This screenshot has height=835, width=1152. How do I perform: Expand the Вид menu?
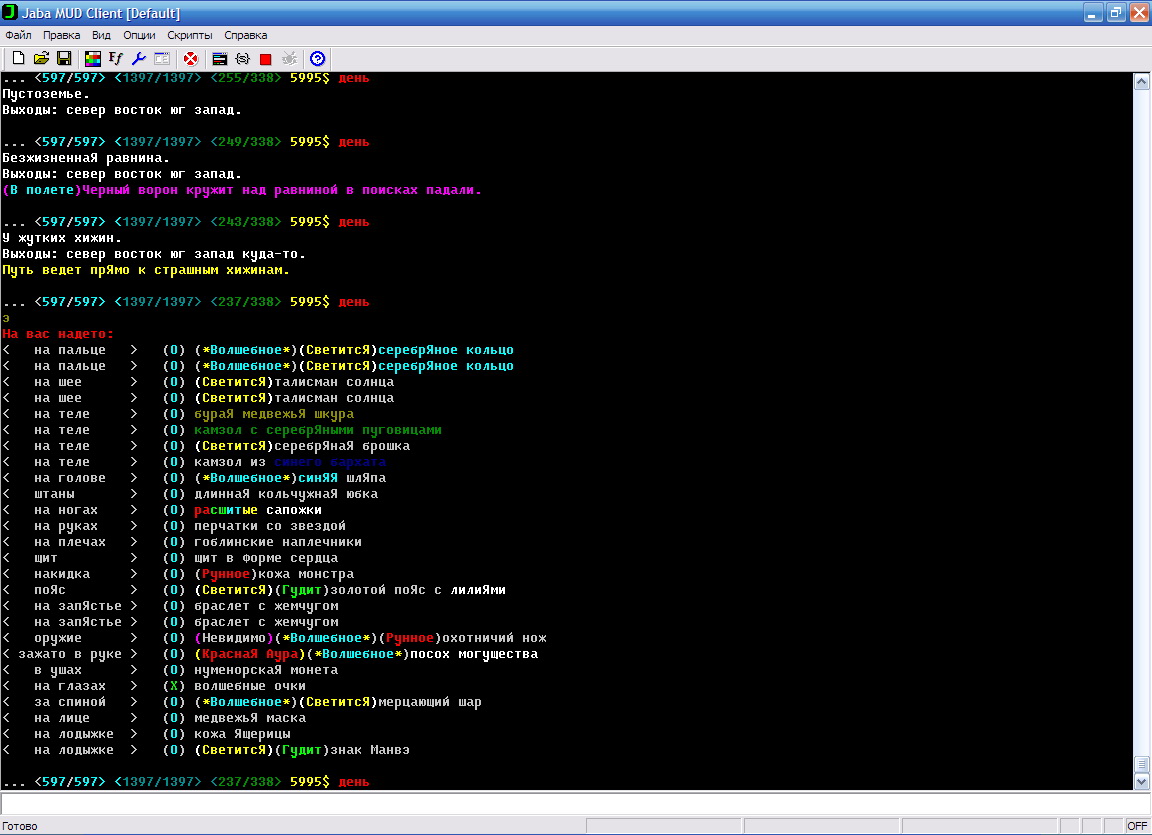pos(101,35)
